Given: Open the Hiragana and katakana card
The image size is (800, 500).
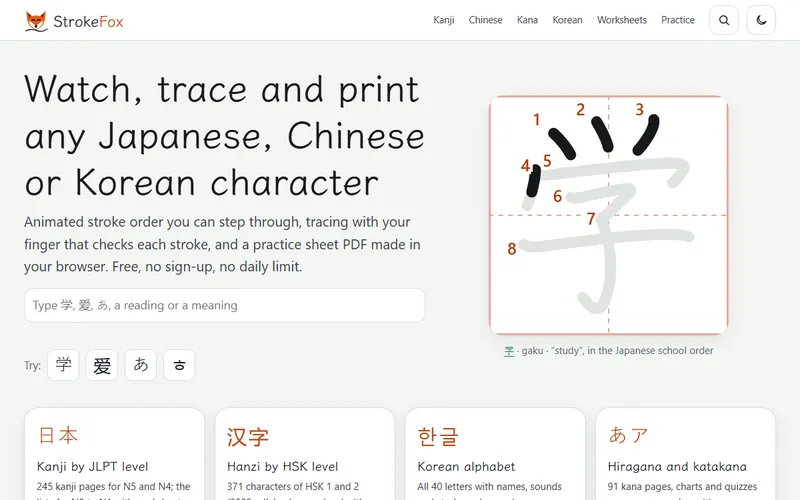Looking at the screenshot, I should click(x=685, y=454).
